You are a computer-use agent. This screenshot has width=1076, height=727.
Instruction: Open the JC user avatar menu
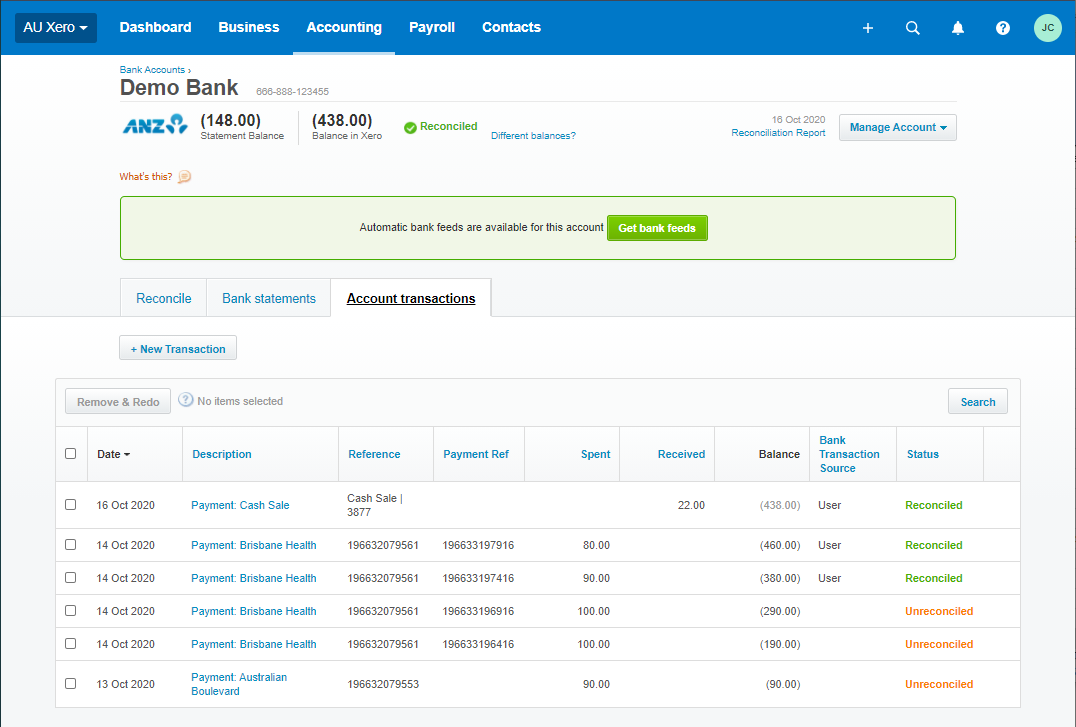(1047, 27)
